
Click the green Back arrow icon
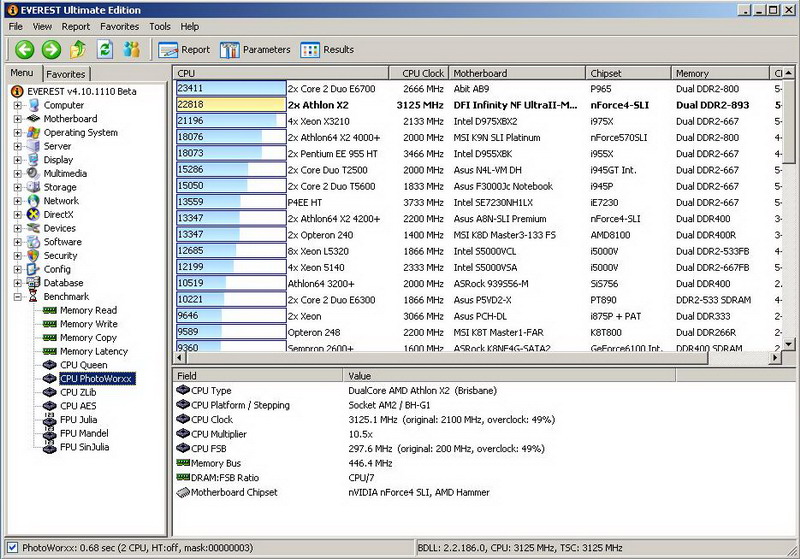click(25, 49)
